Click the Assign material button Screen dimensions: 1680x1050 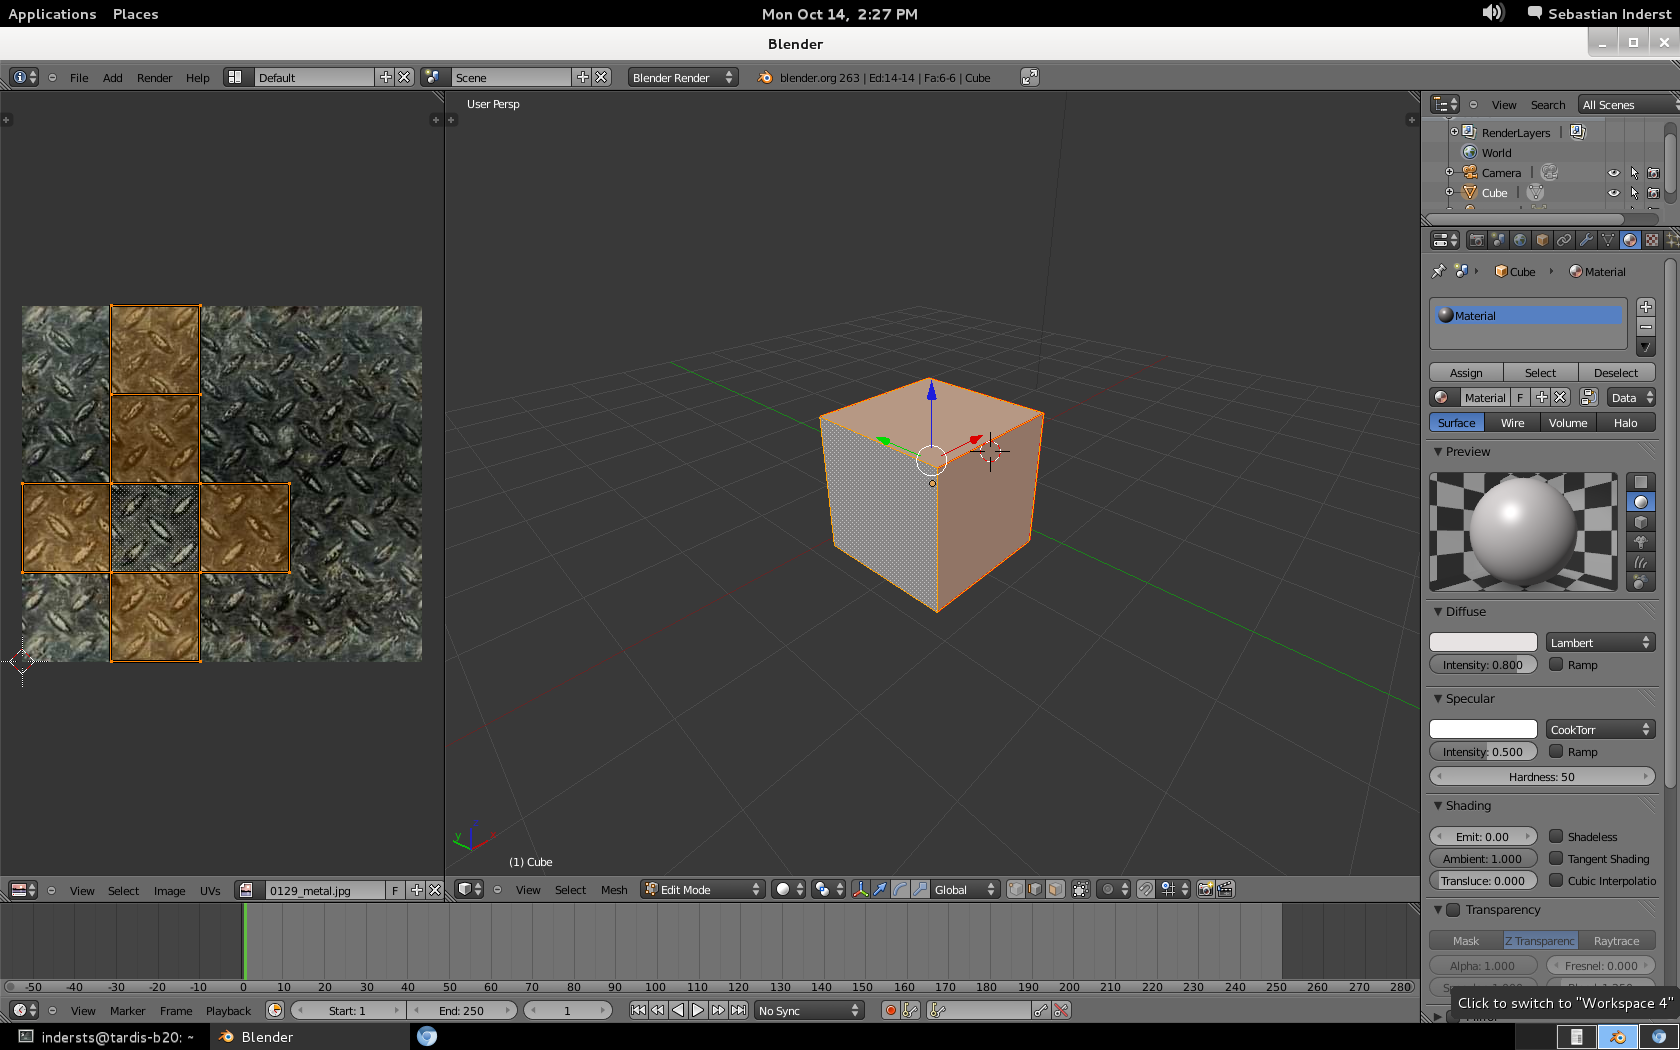[1466, 372]
